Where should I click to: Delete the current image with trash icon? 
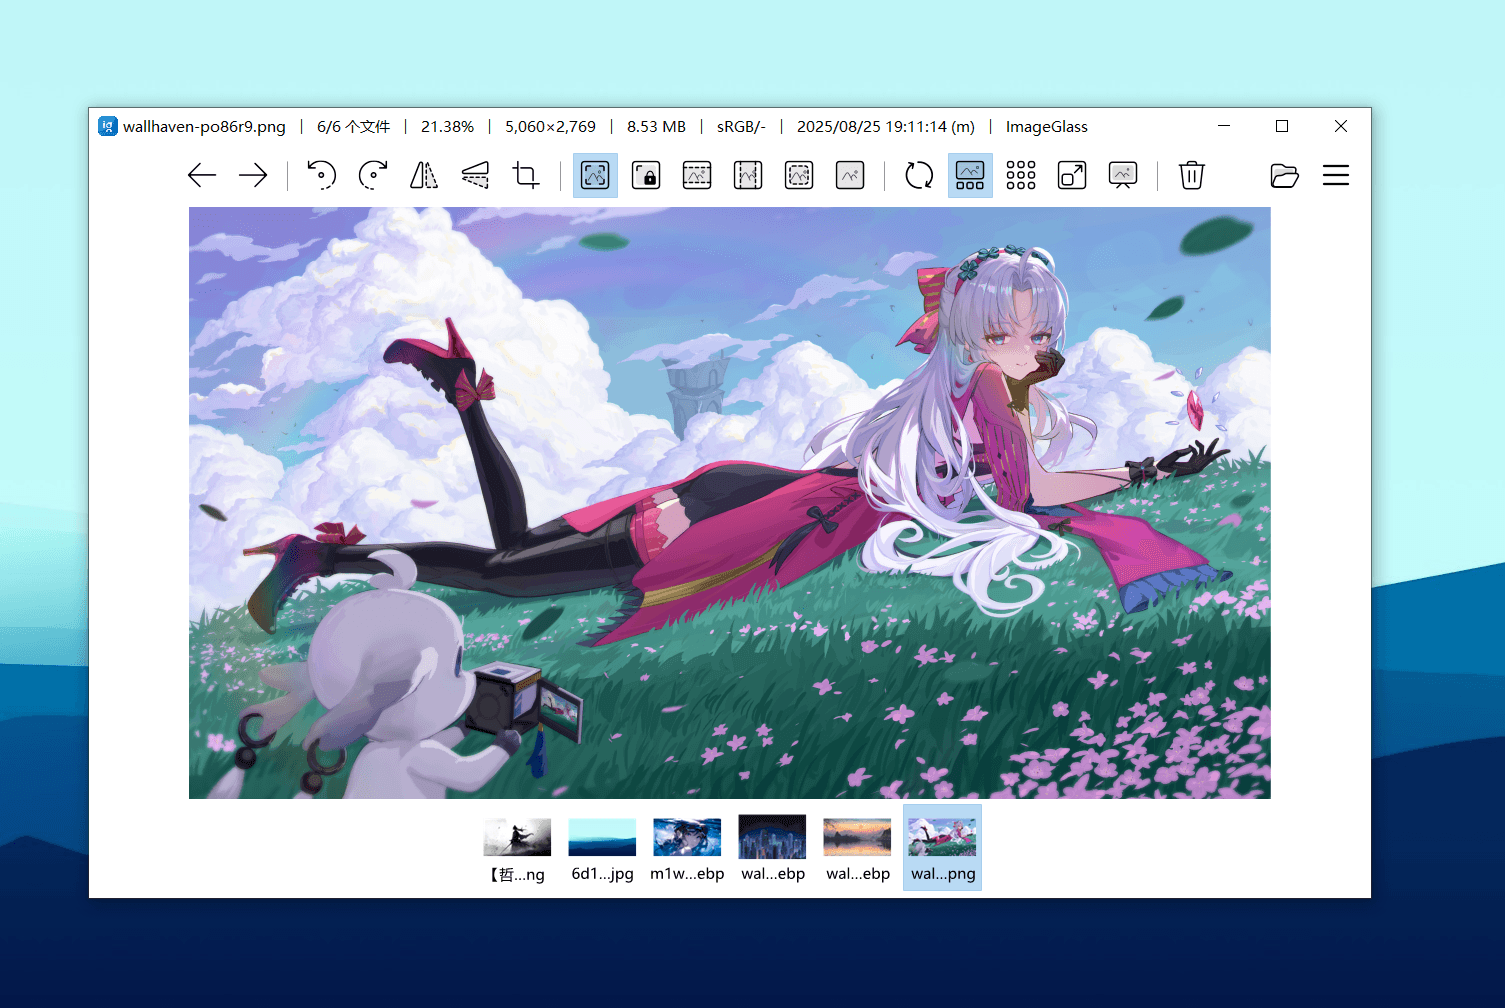pyautogui.click(x=1191, y=175)
